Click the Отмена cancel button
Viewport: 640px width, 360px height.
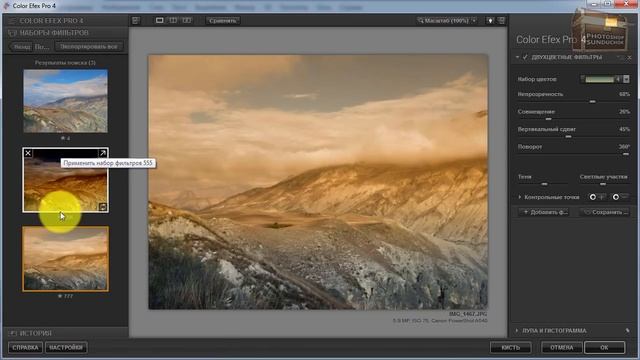562,348
